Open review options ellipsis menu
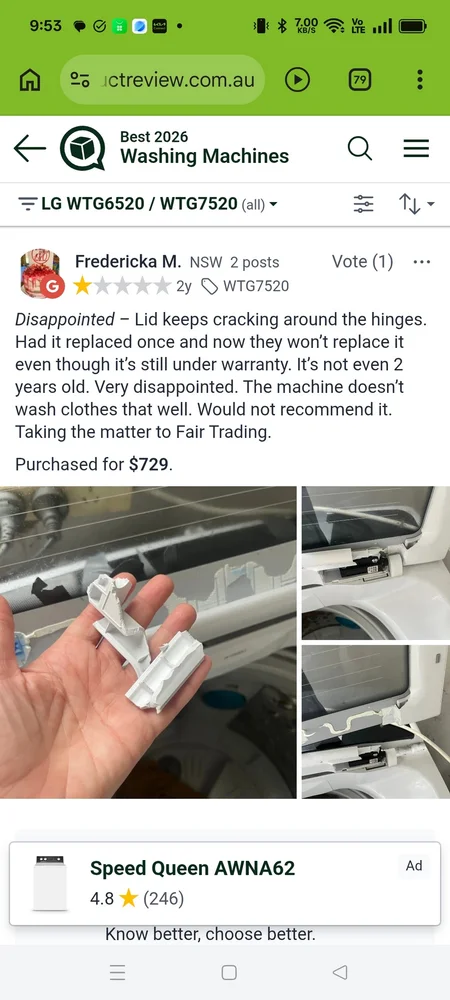This screenshot has width=450, height=1000. click(x=422, y=261)
